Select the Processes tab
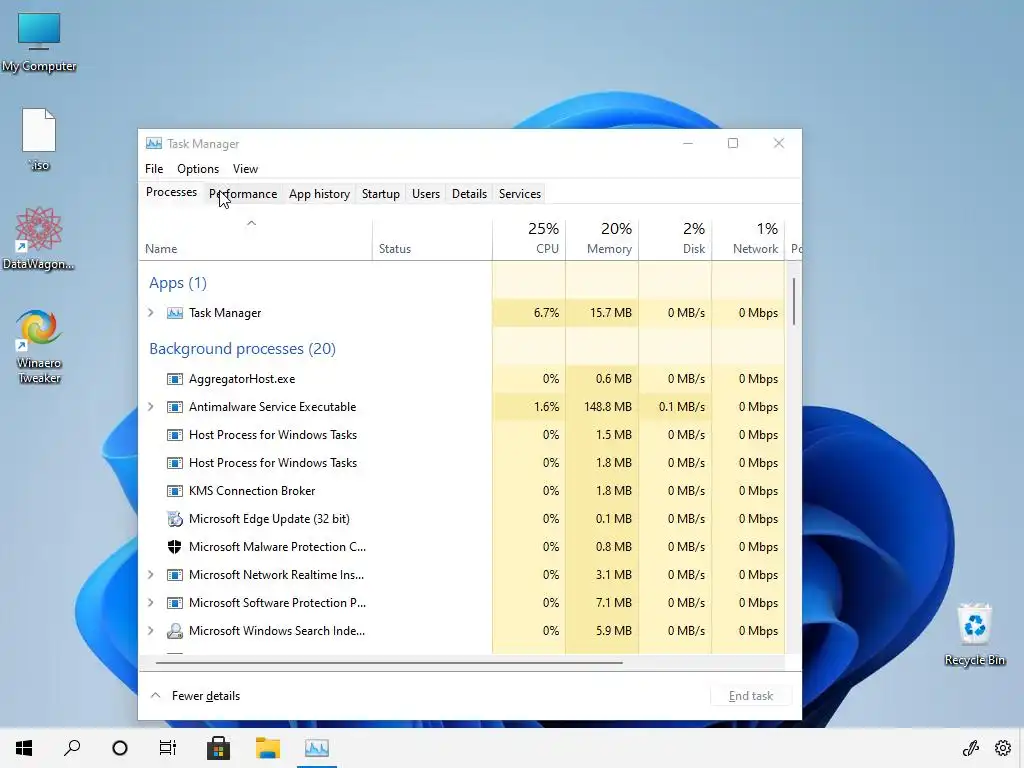 [171, 193]
